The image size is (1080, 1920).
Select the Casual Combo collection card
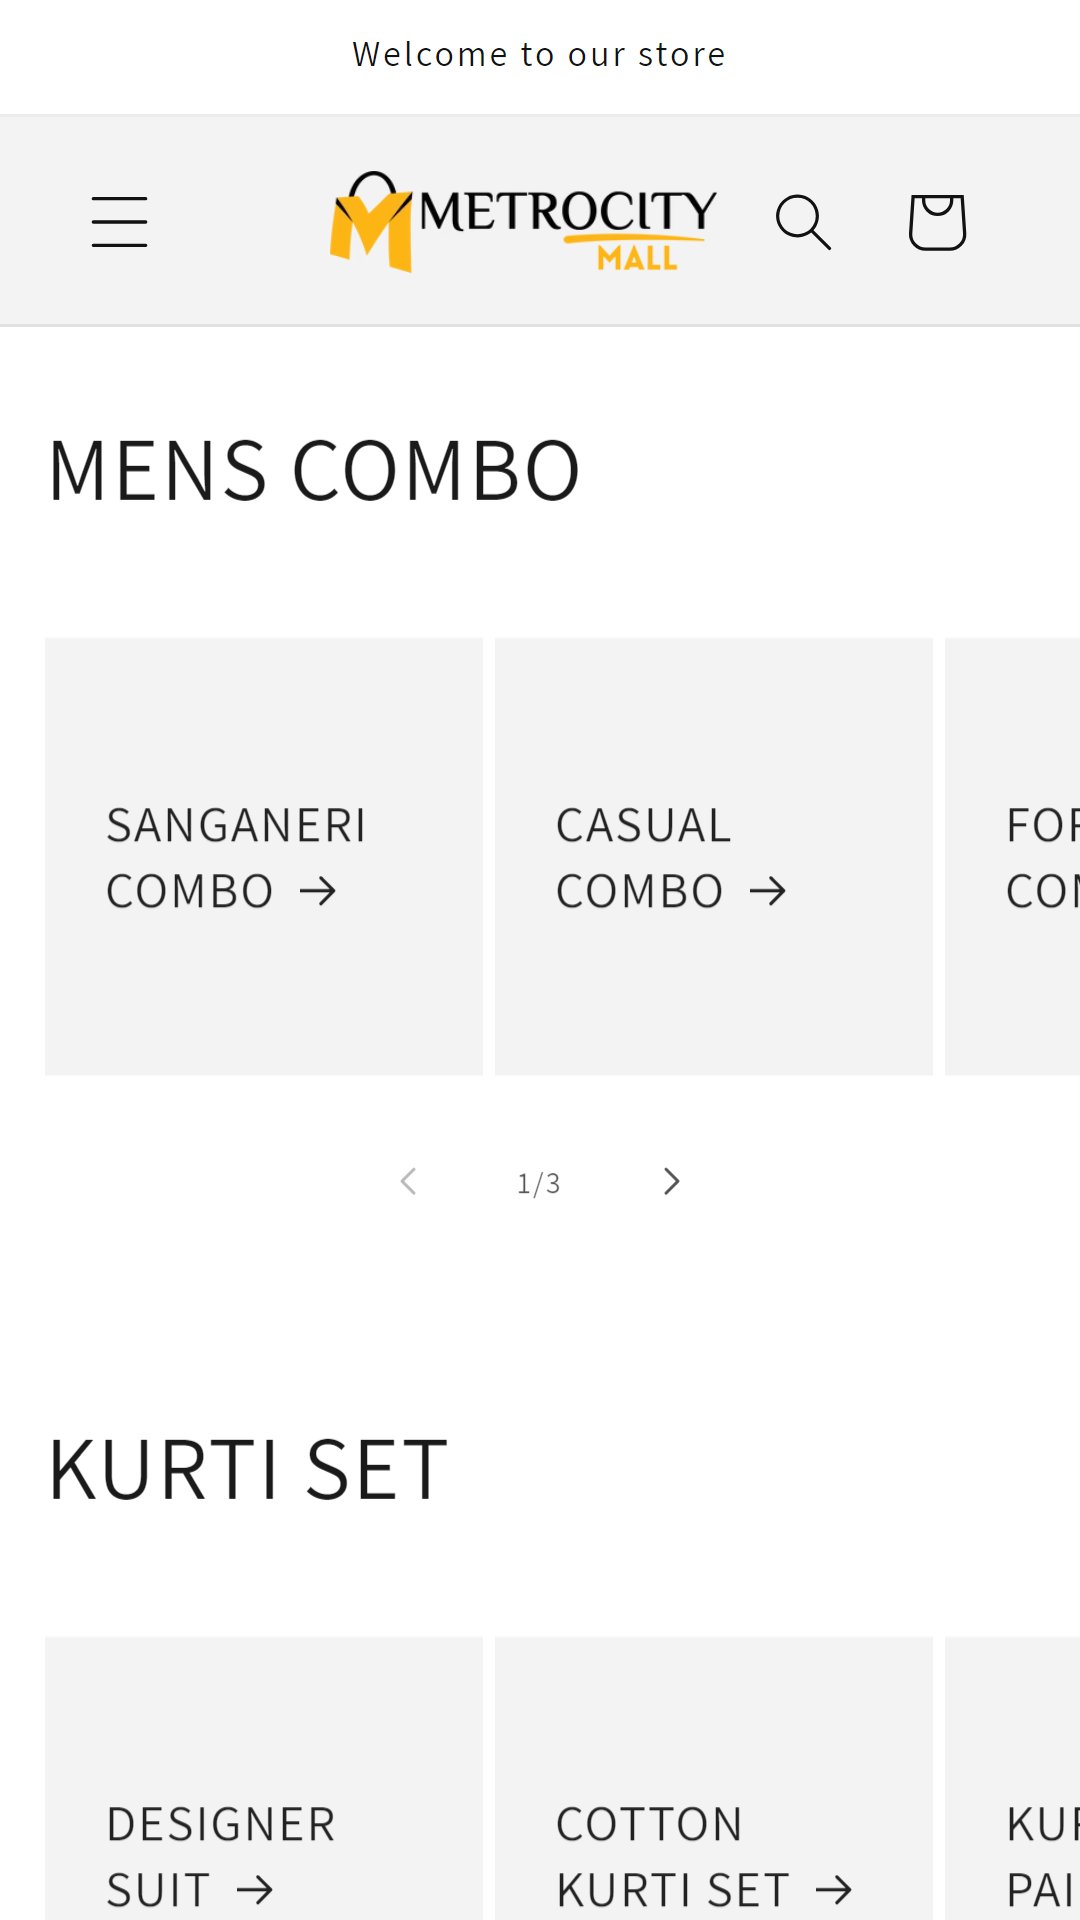(714, 857)
